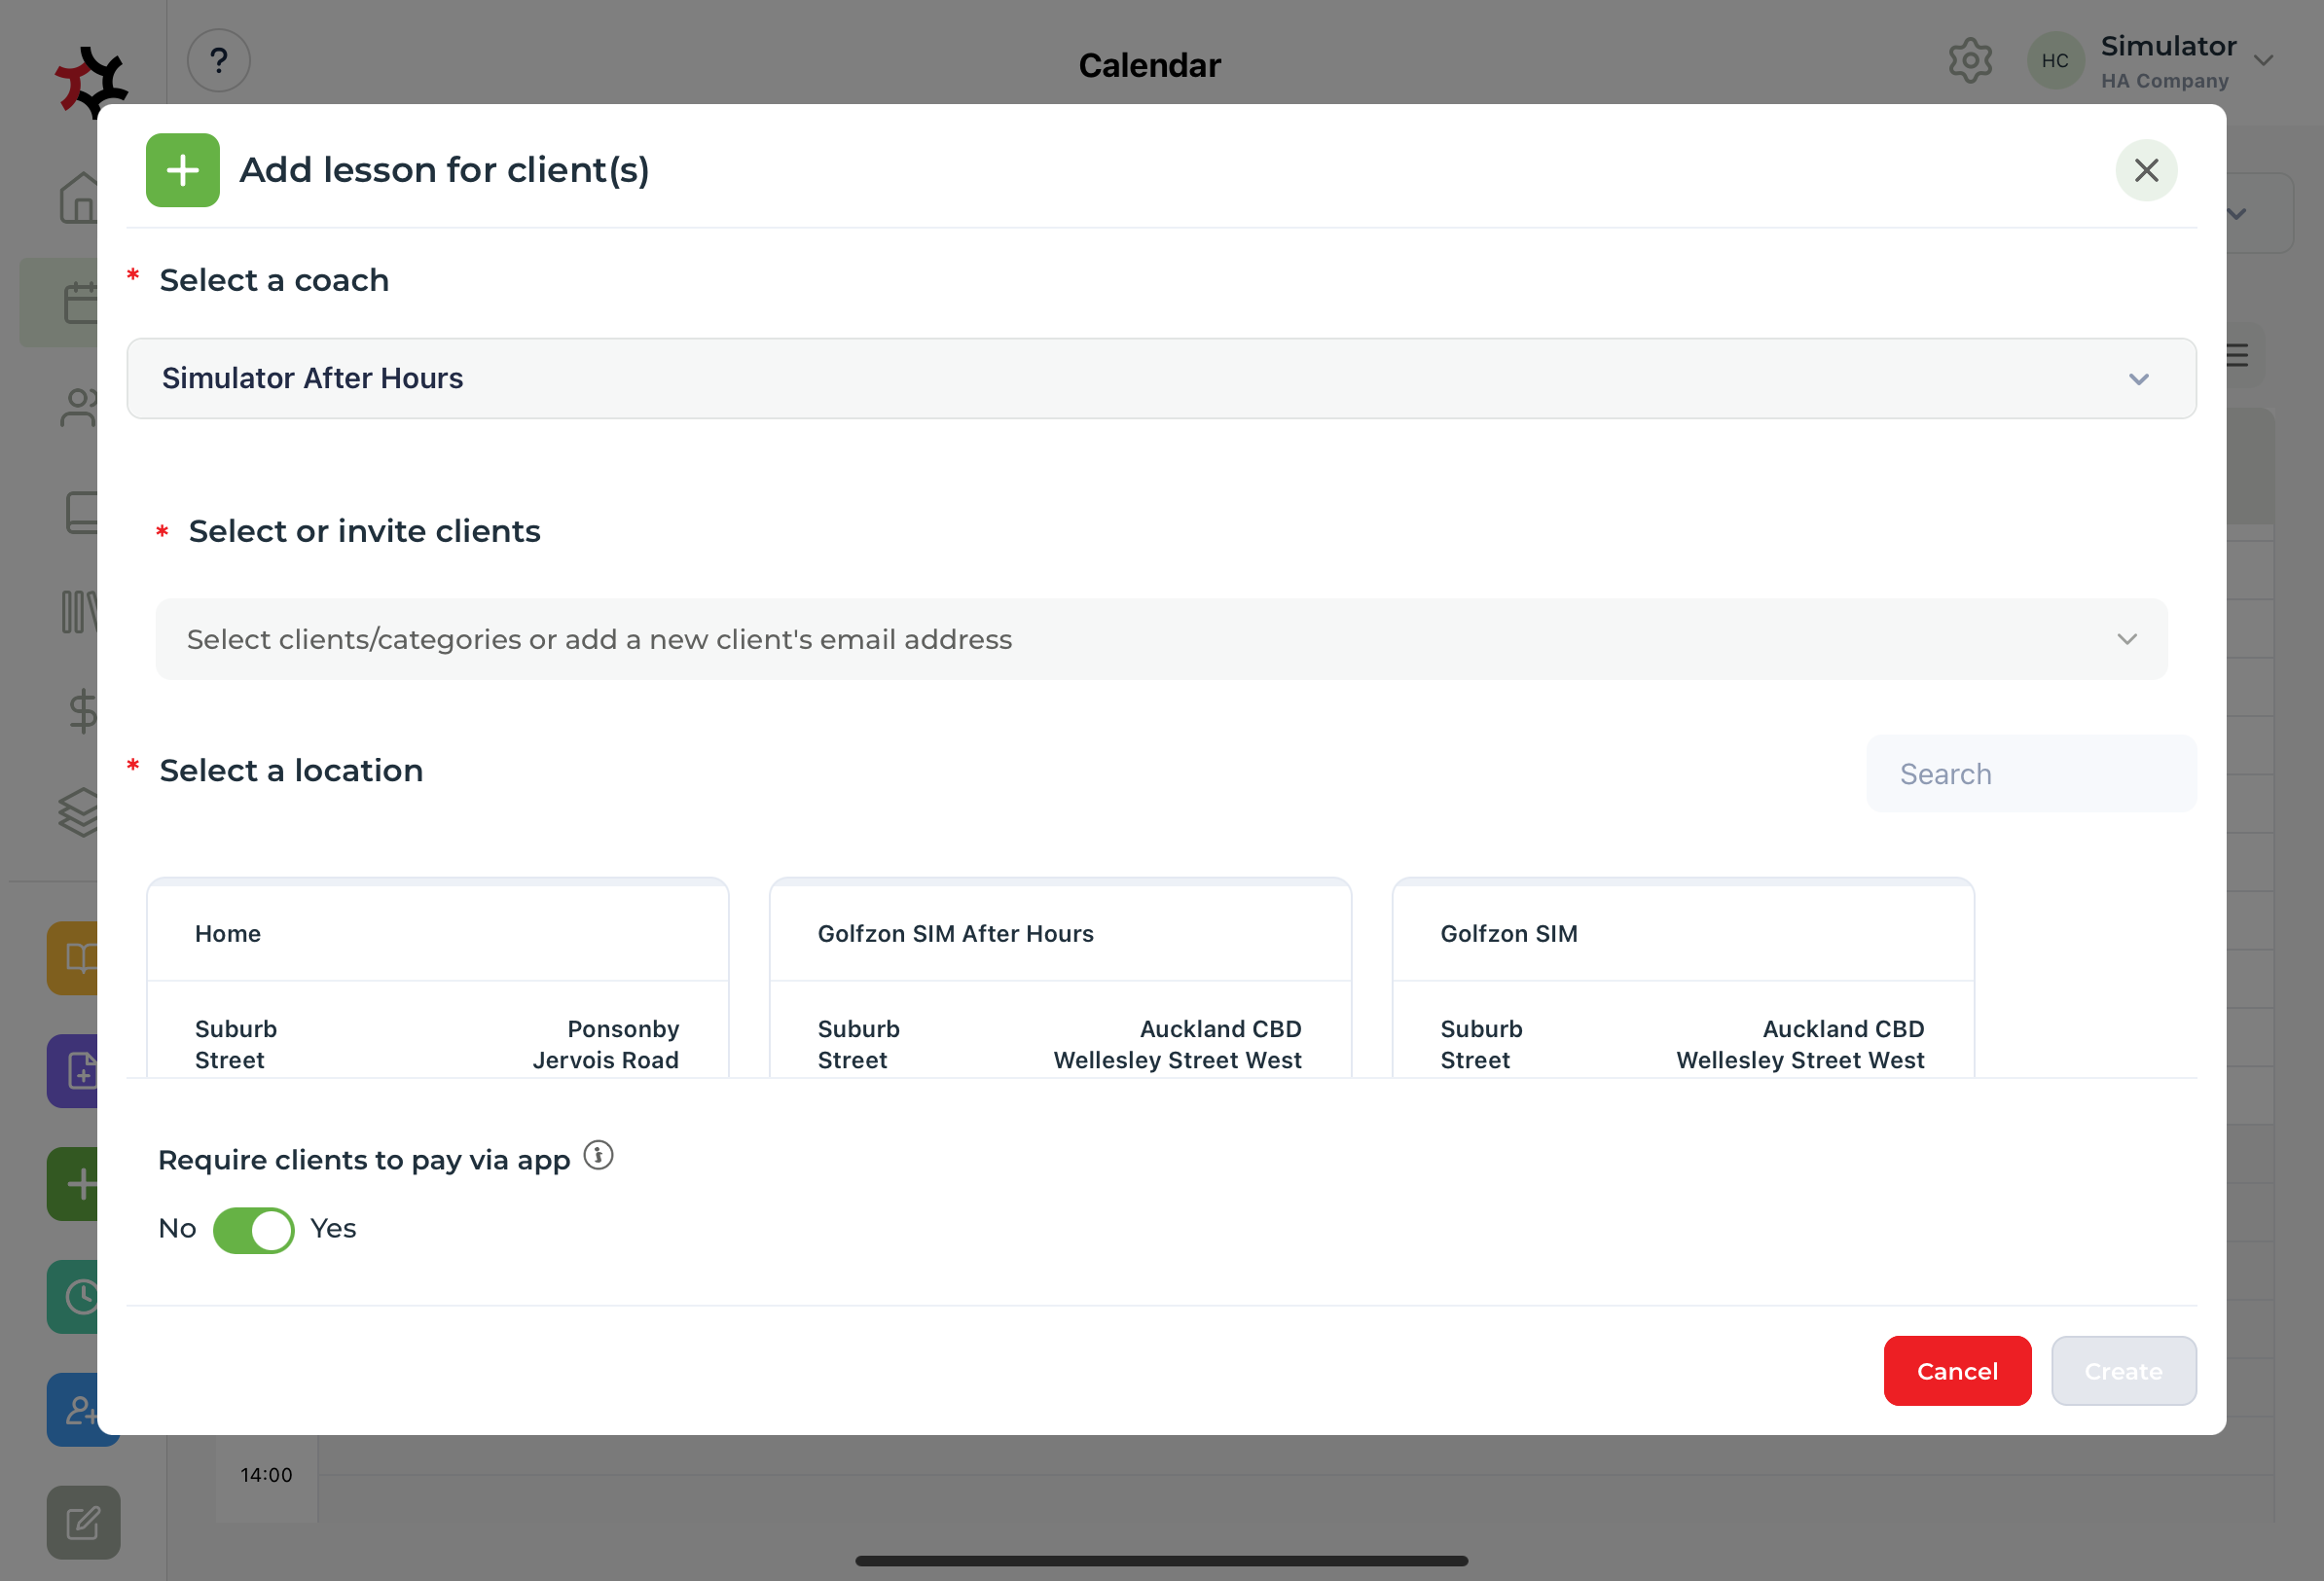Click the dollar sign payments icon
The height and width of the screenshot is (1581, 2324).
pyautogui.click(x=80, y=711)
